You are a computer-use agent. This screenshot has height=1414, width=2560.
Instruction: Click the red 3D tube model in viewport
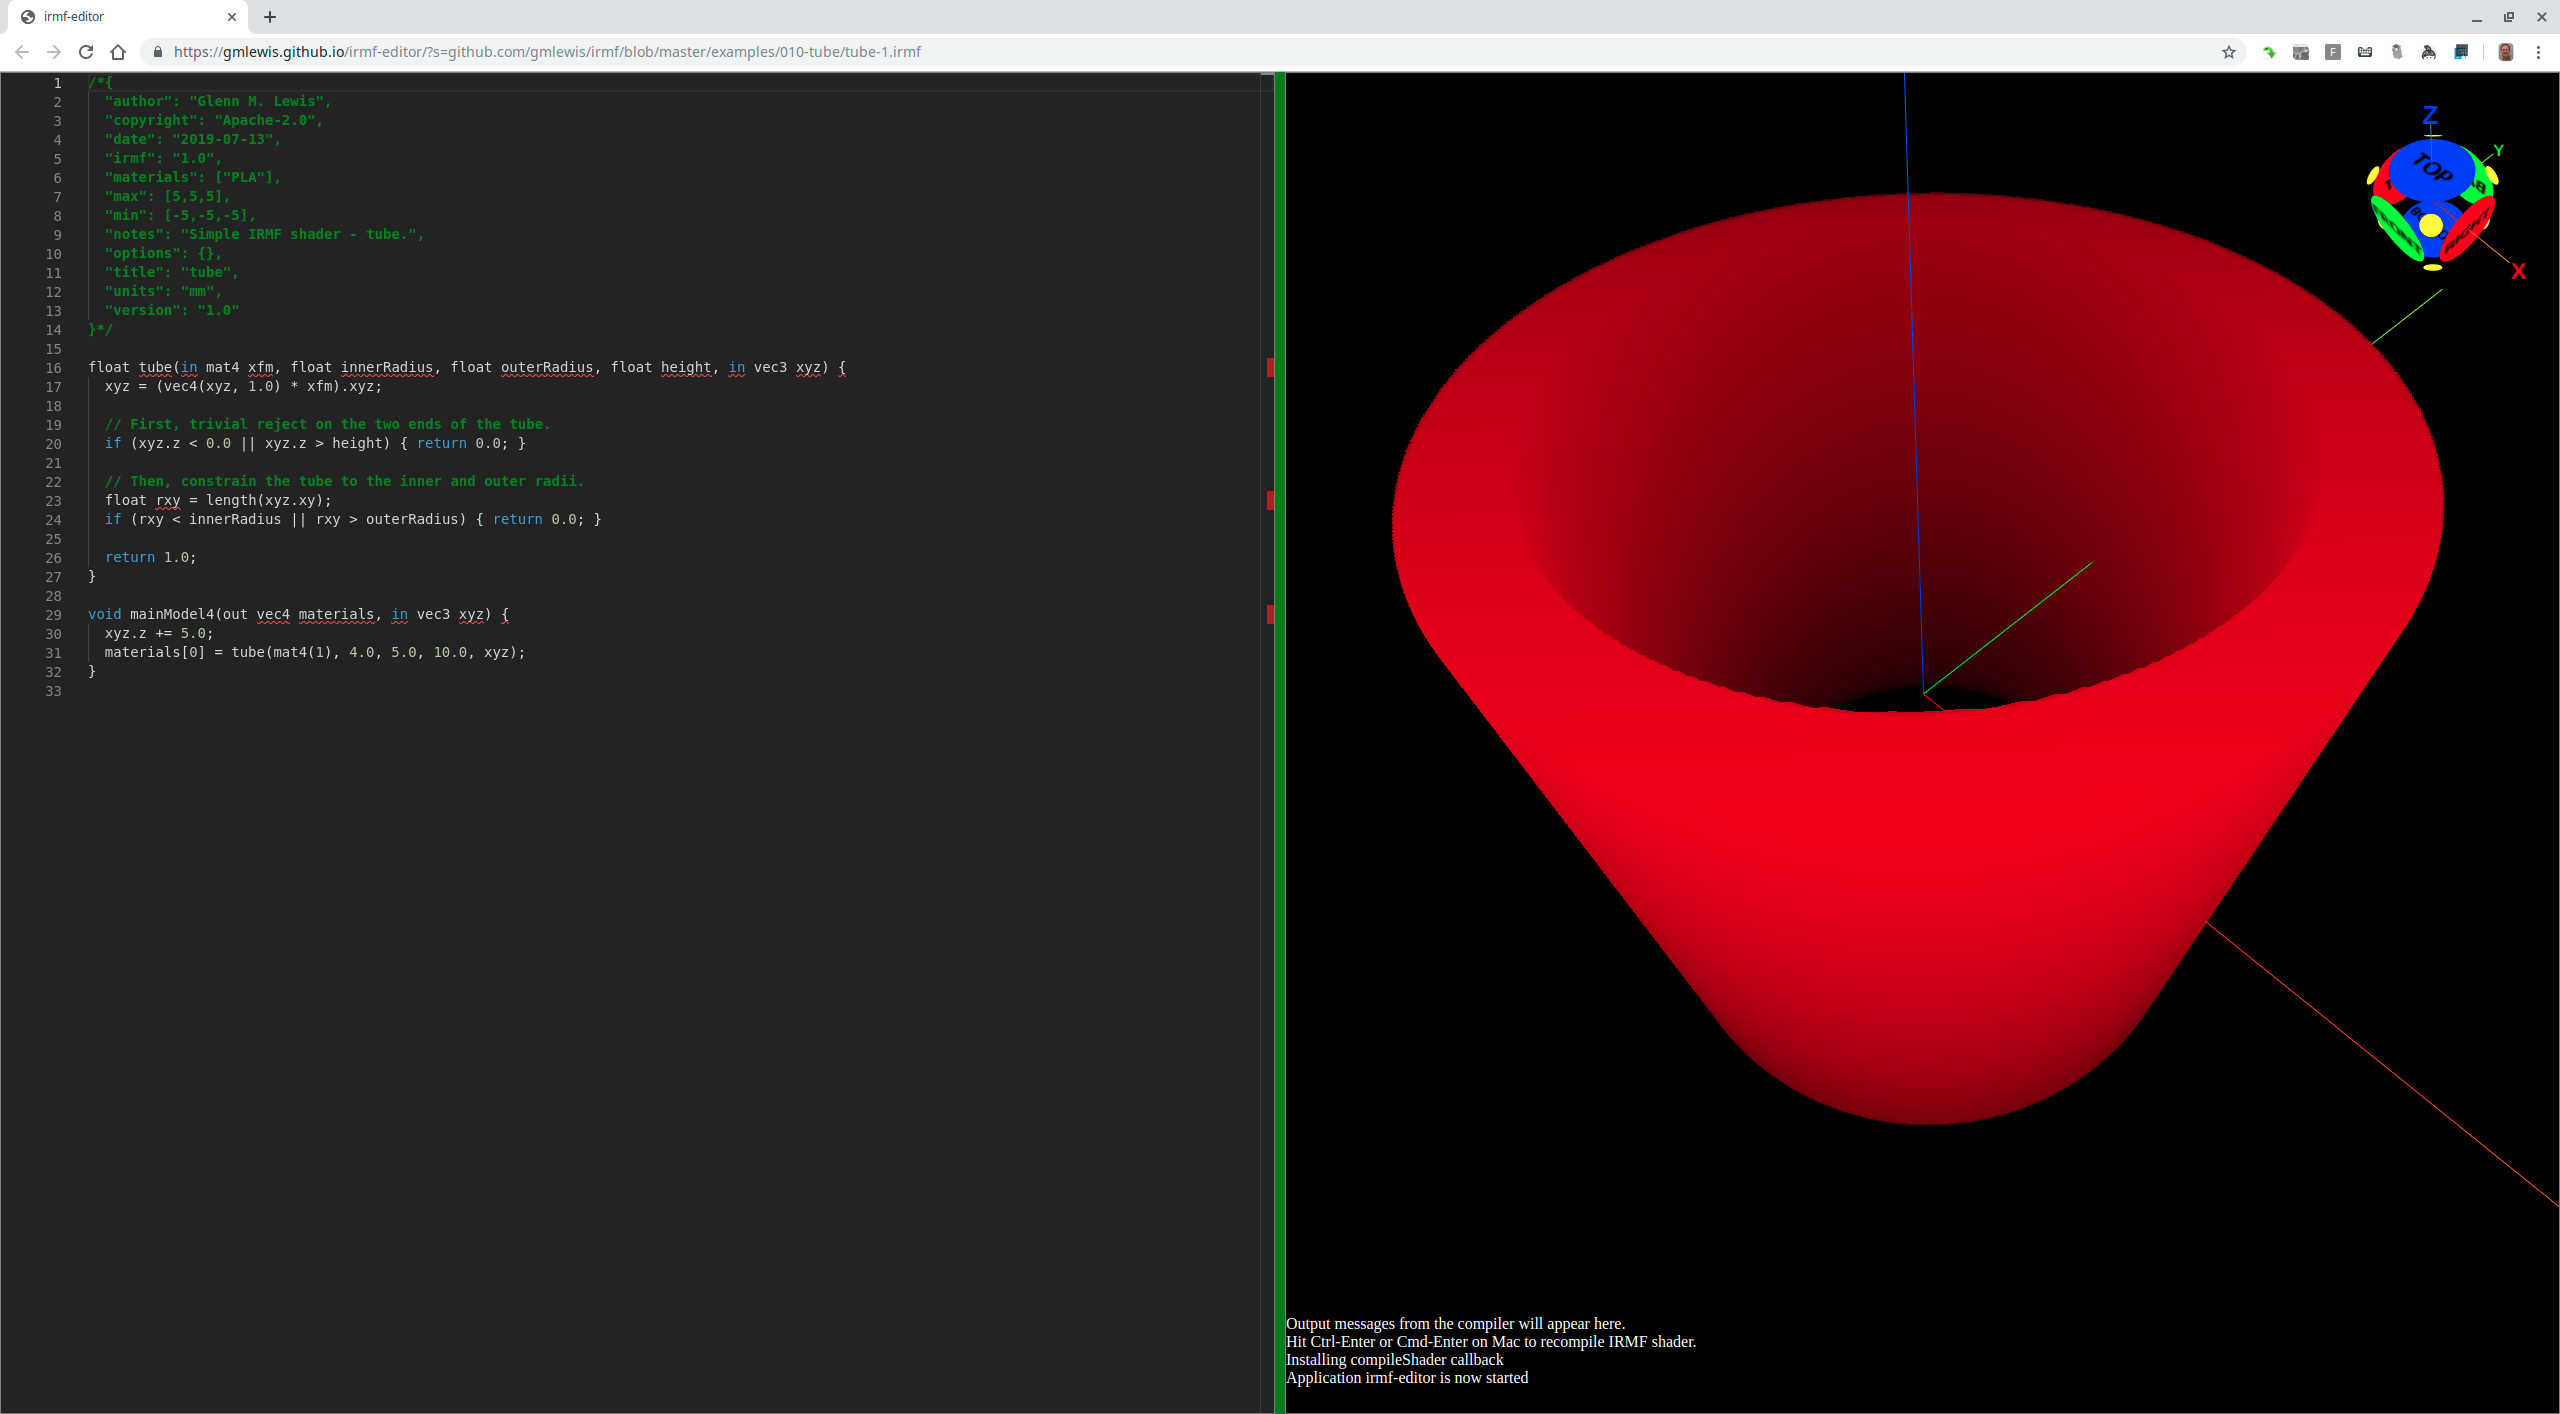(1917, 657)
